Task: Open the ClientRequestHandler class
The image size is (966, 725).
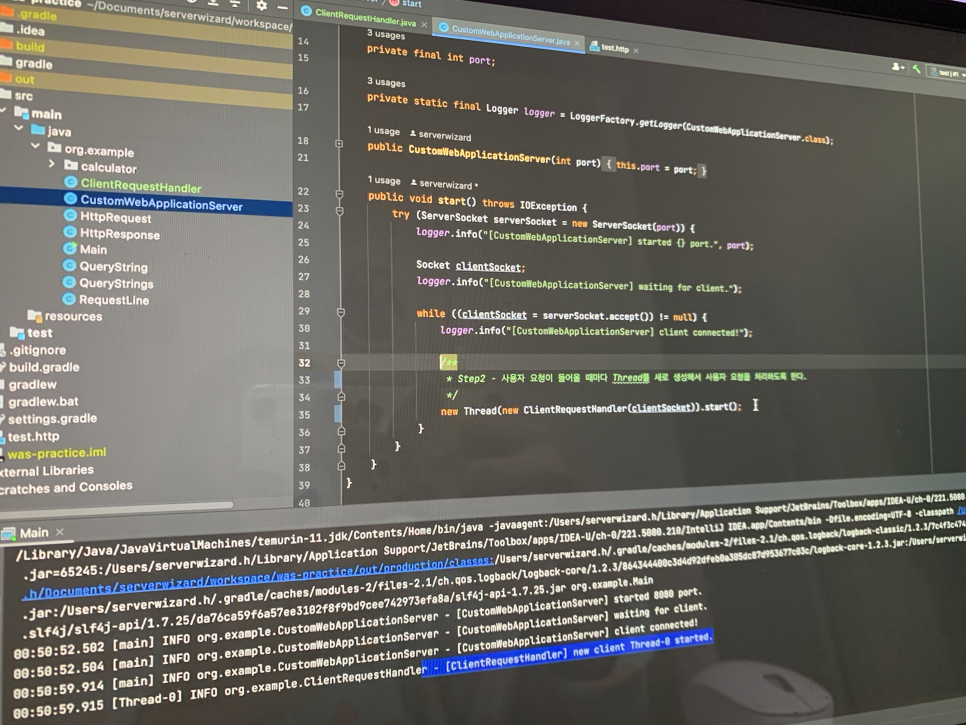Action: (140, 186)
